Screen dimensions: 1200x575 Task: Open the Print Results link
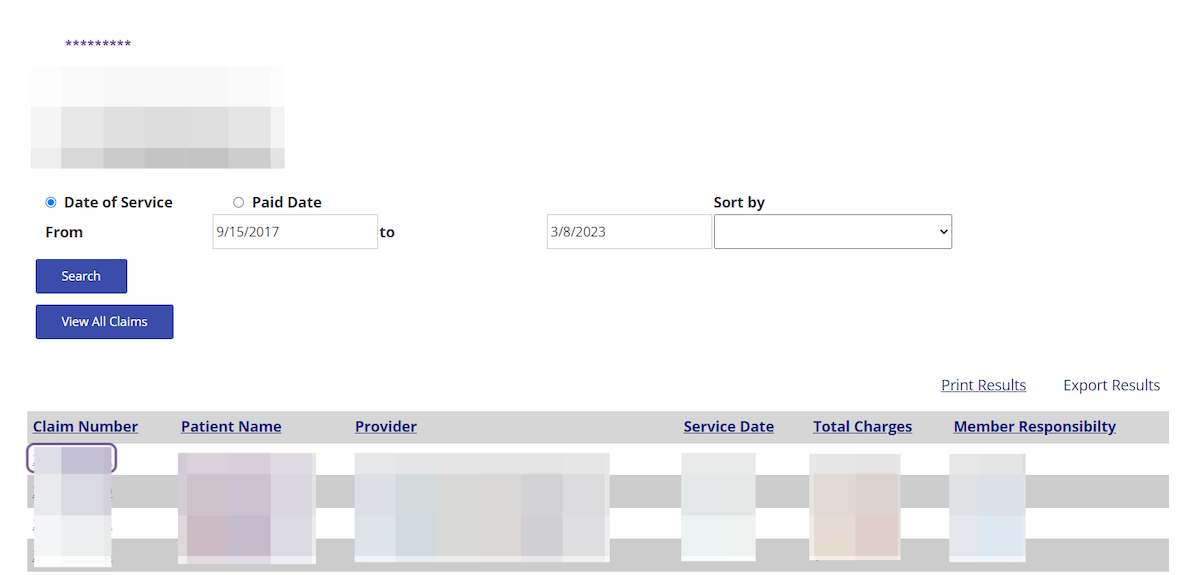pos(983,385)
